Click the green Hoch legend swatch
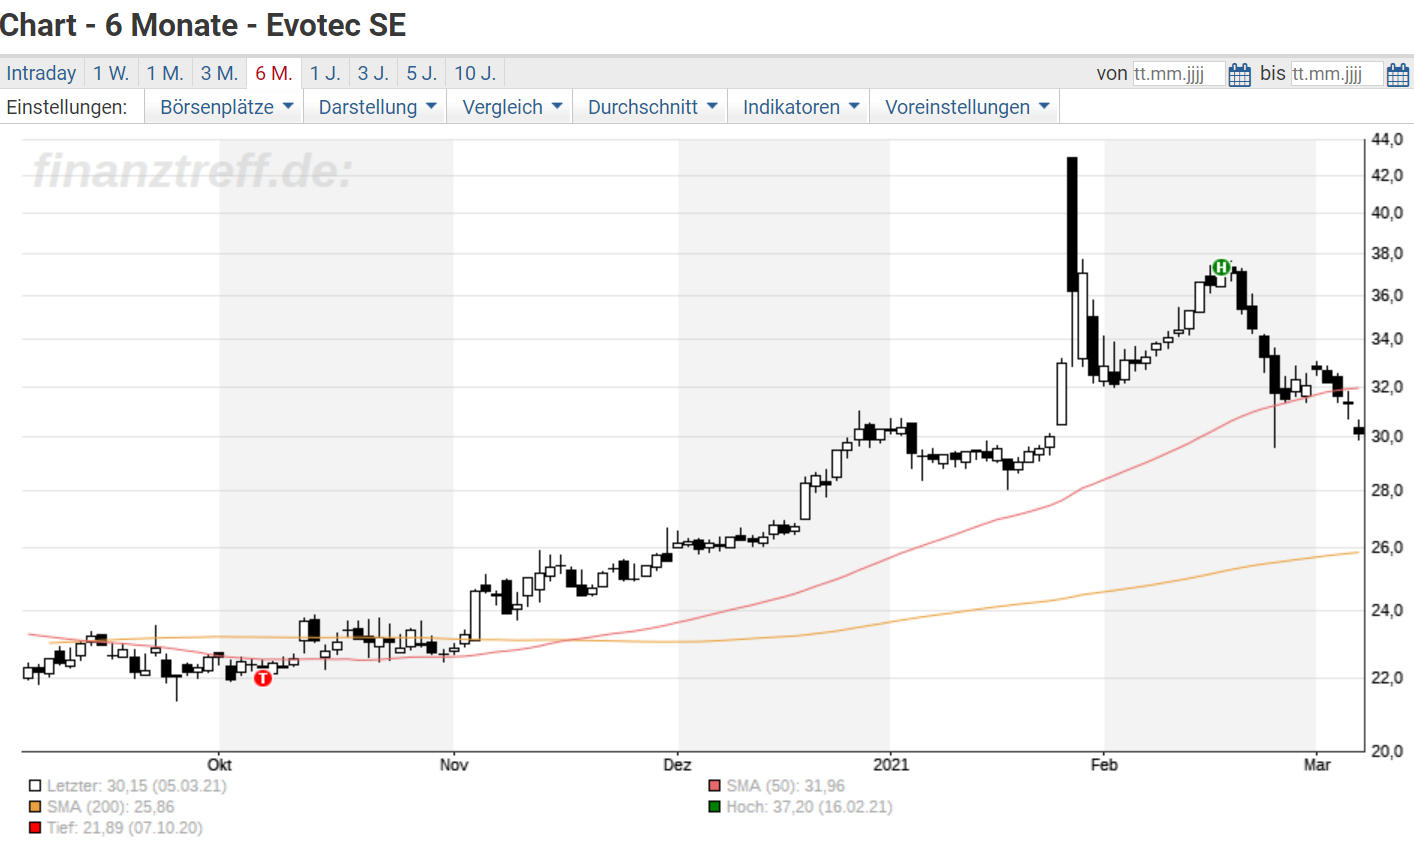Image resolution: width=1414 pixels, height=842 pixels. 714,807
